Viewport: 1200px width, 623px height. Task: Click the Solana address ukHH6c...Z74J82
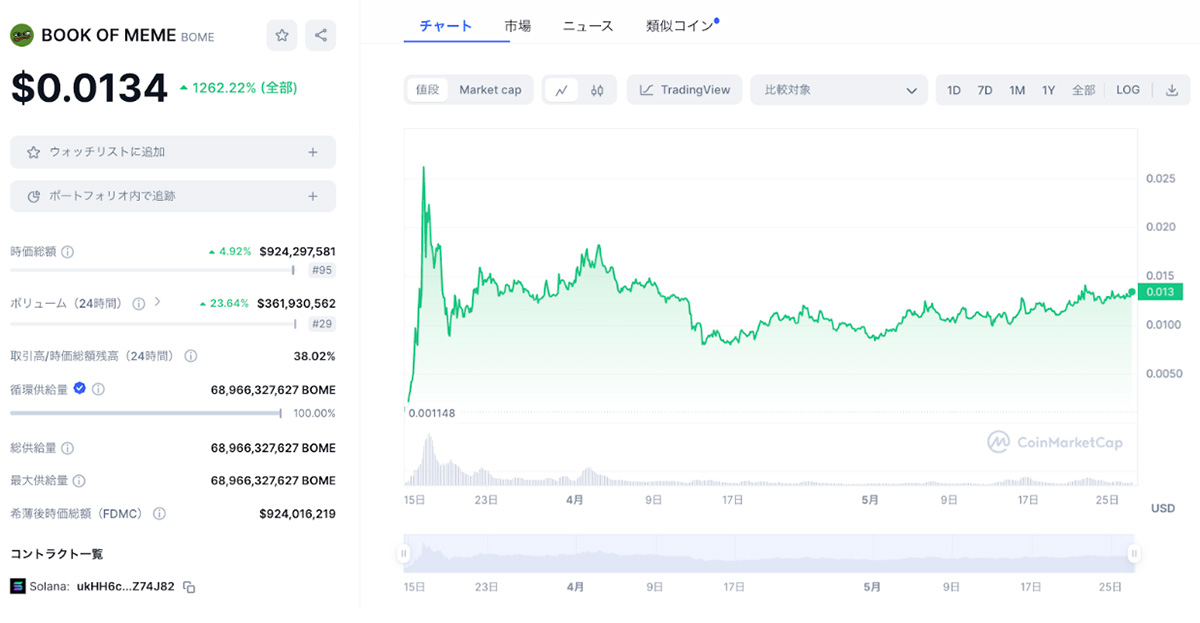pyautogui.click(x=126, y=586)
